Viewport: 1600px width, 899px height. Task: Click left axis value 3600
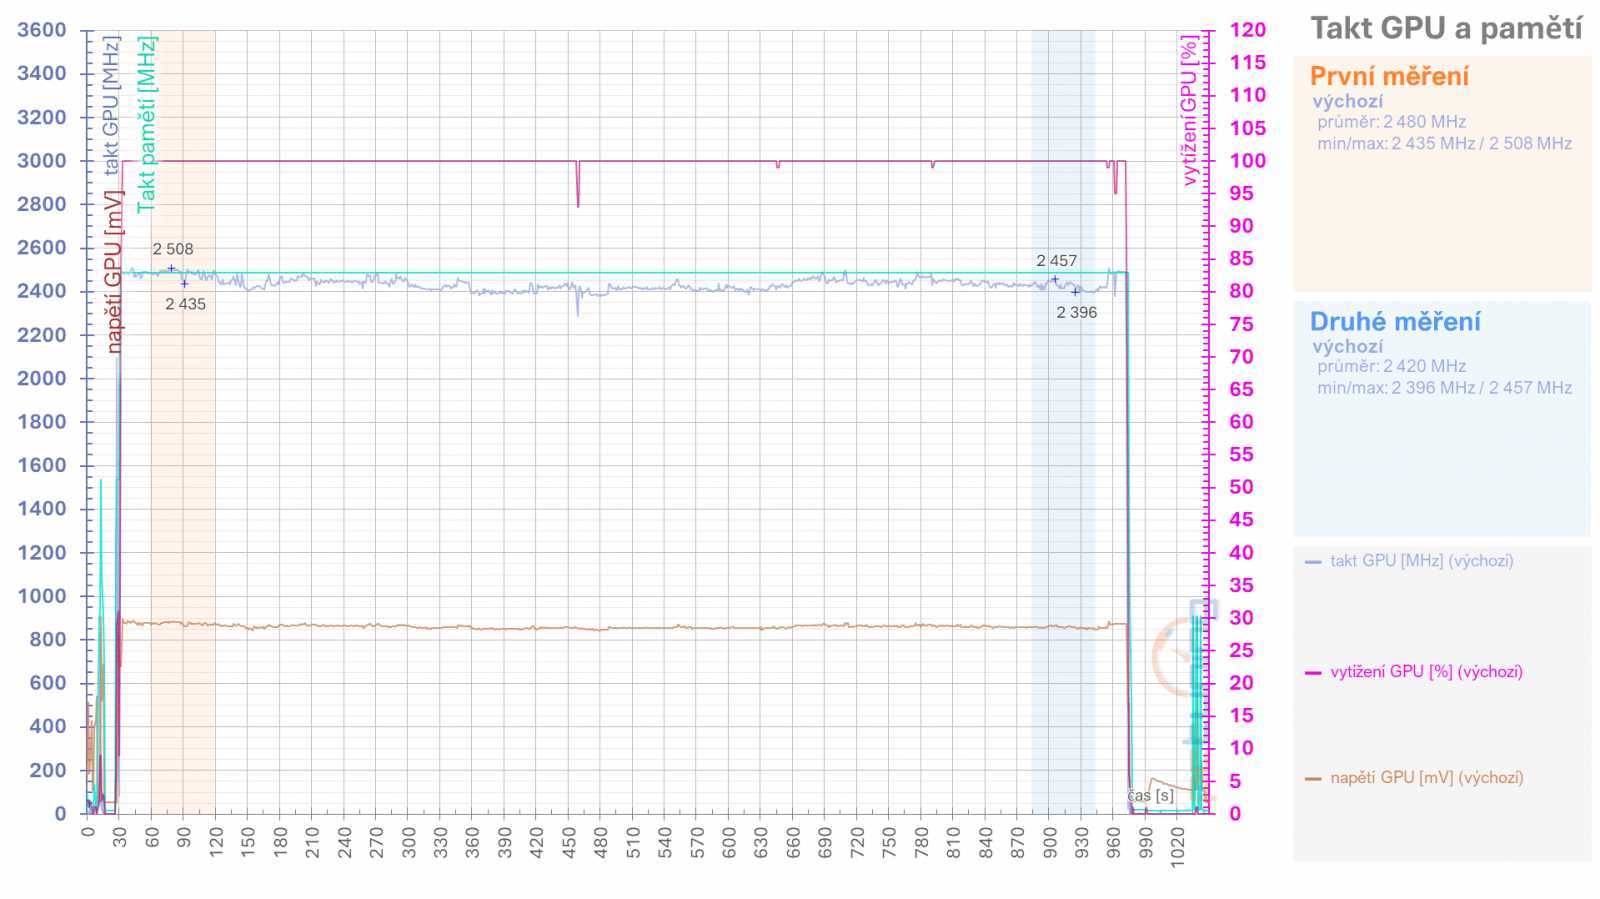pos(42,30)
